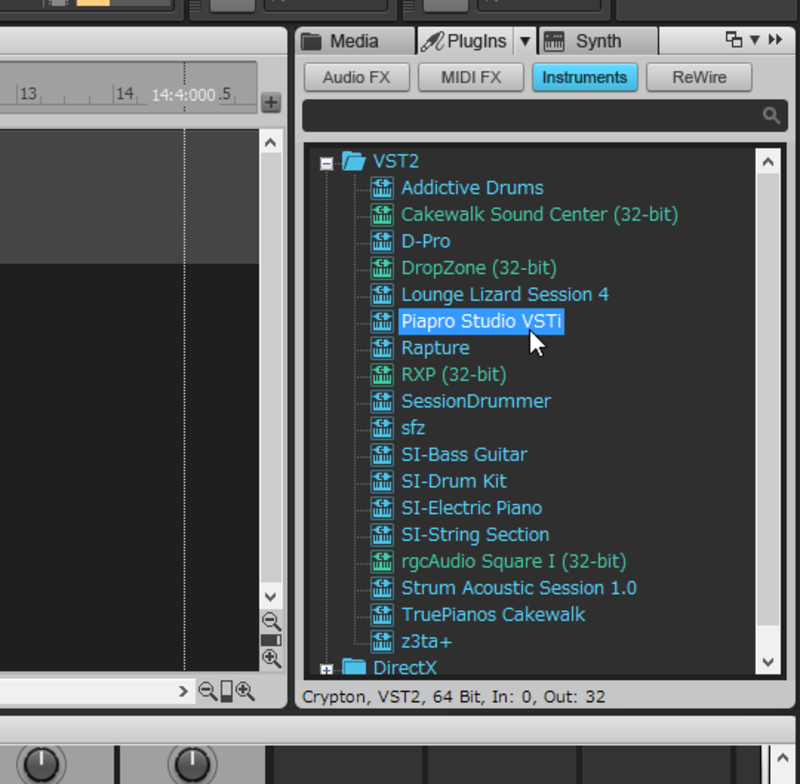The width and height of the screenshot is (800, 784).
Task: Click the sfz instrument icon
Action: coord(382,427)
